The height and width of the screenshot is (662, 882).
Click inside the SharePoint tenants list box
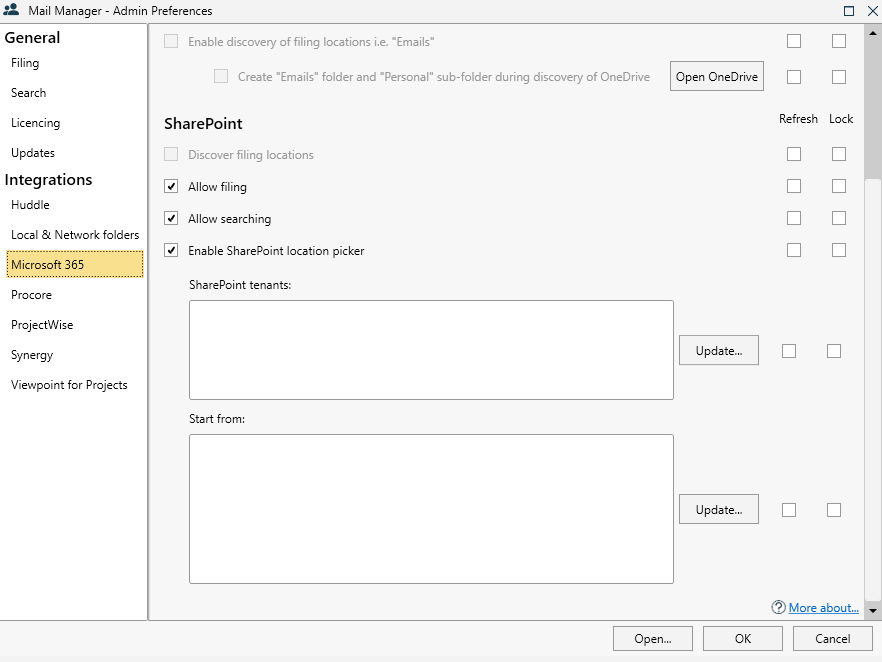[431, 350]
